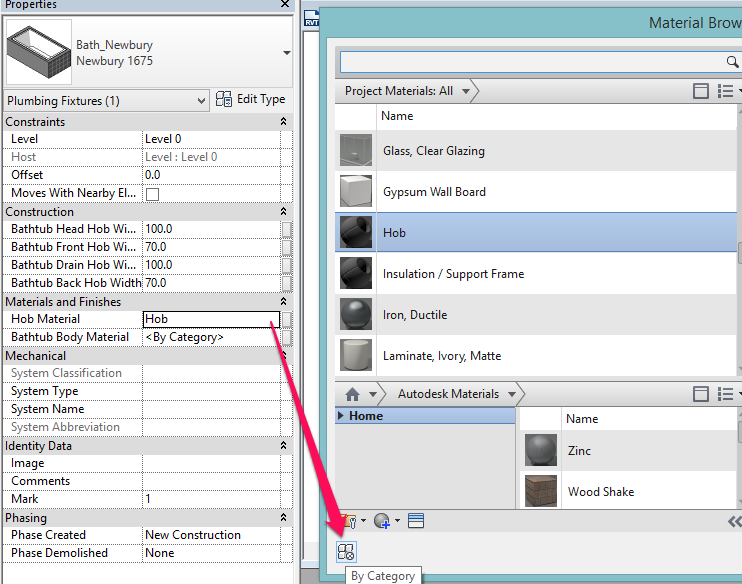The width and height of the screenshot is (742, 584).
Task: Sort project materials by Name header
Action: (x=397, y=116)
